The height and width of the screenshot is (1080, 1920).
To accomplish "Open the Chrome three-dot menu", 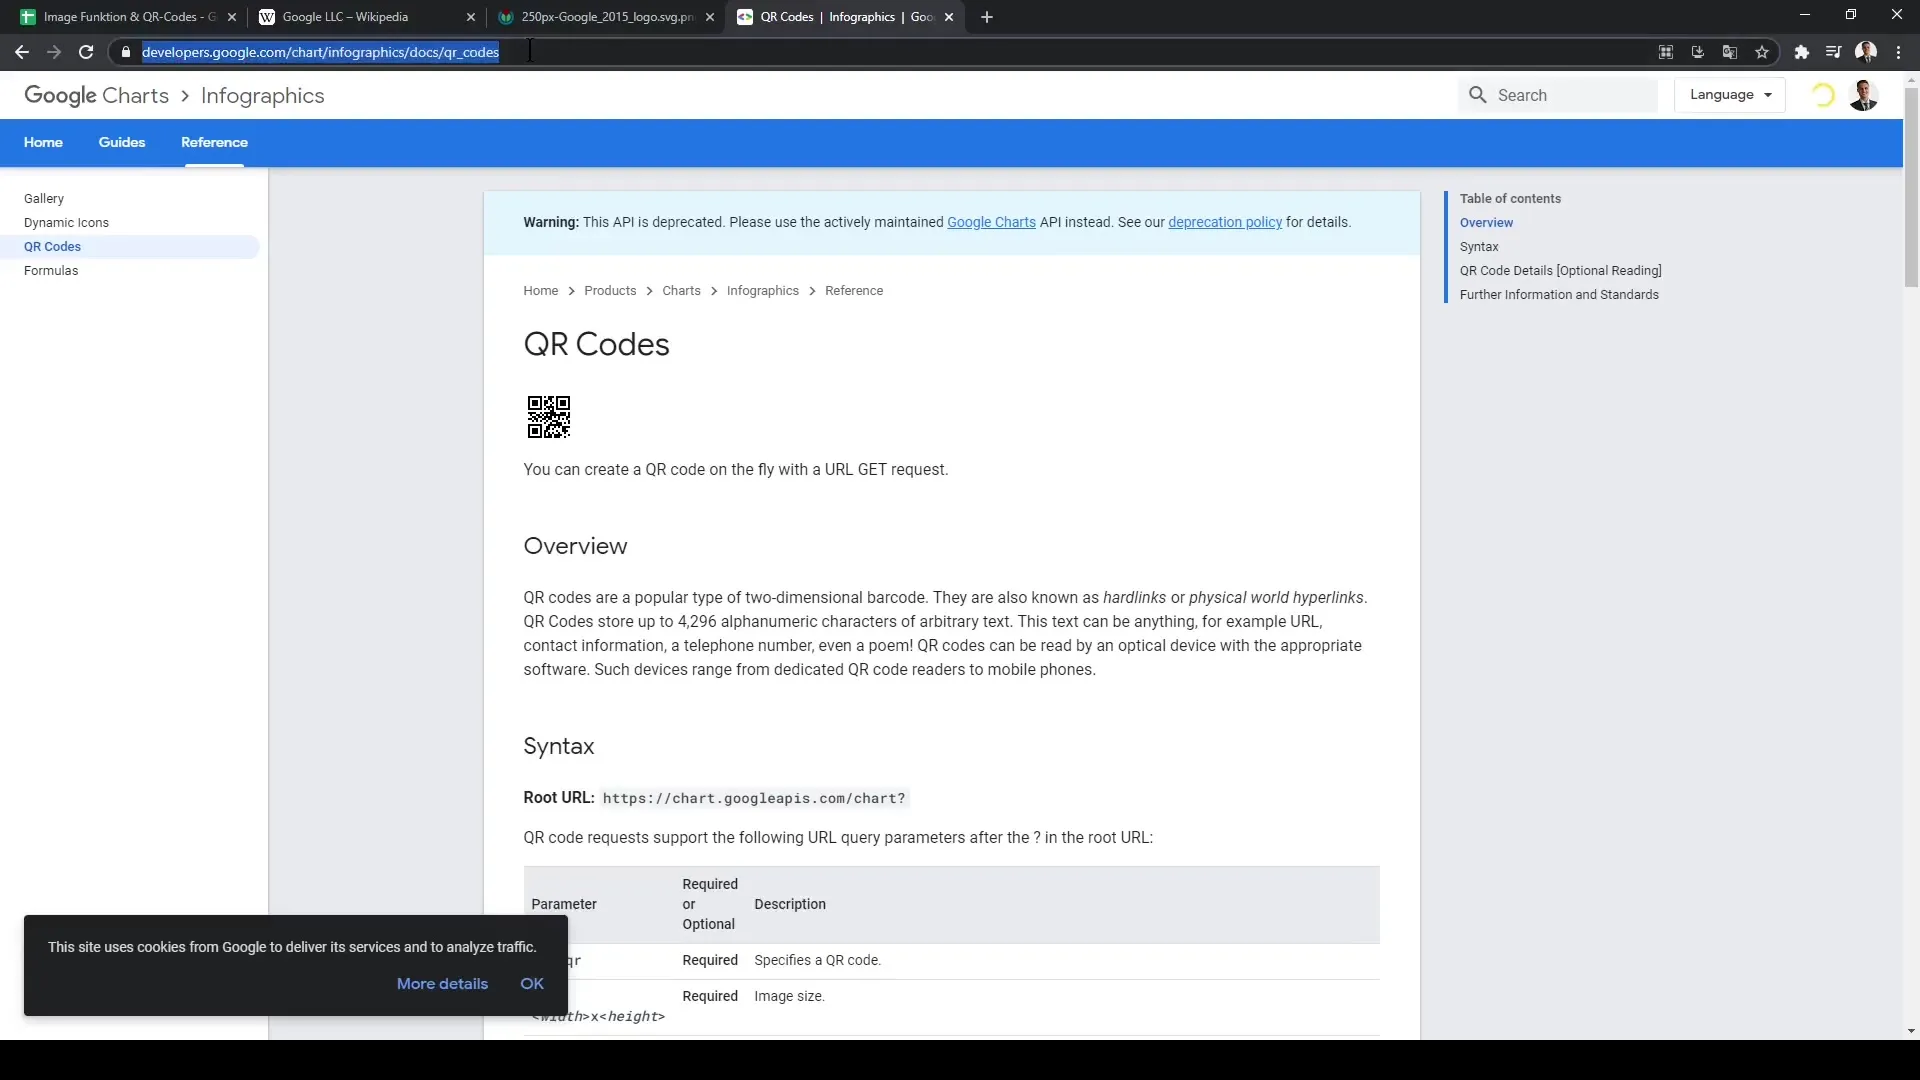I will (x=1898, y=52).
